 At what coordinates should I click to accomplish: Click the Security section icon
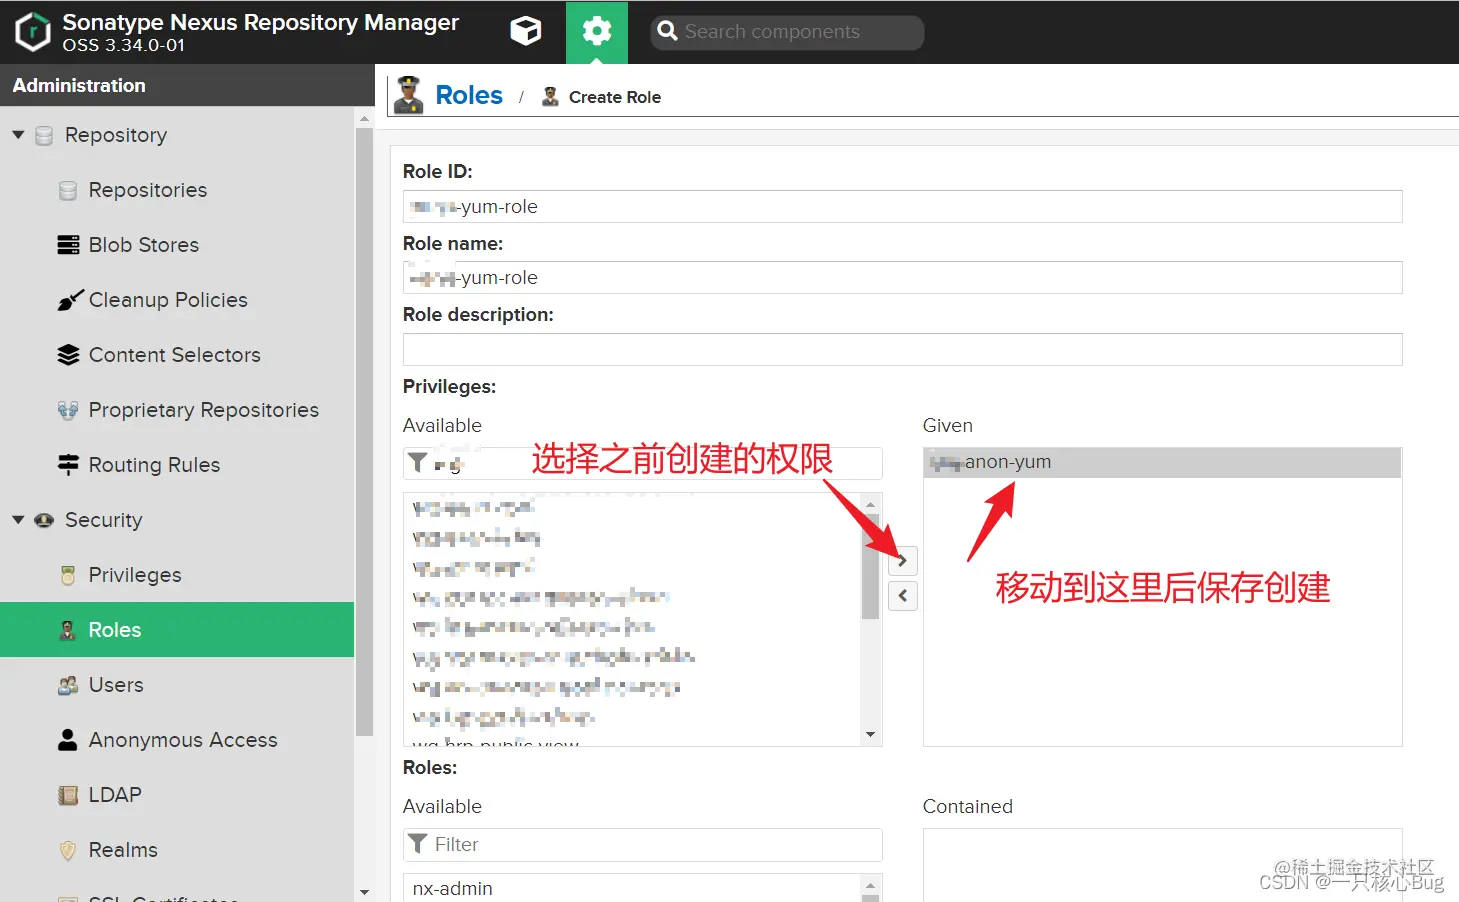[44, 520]
